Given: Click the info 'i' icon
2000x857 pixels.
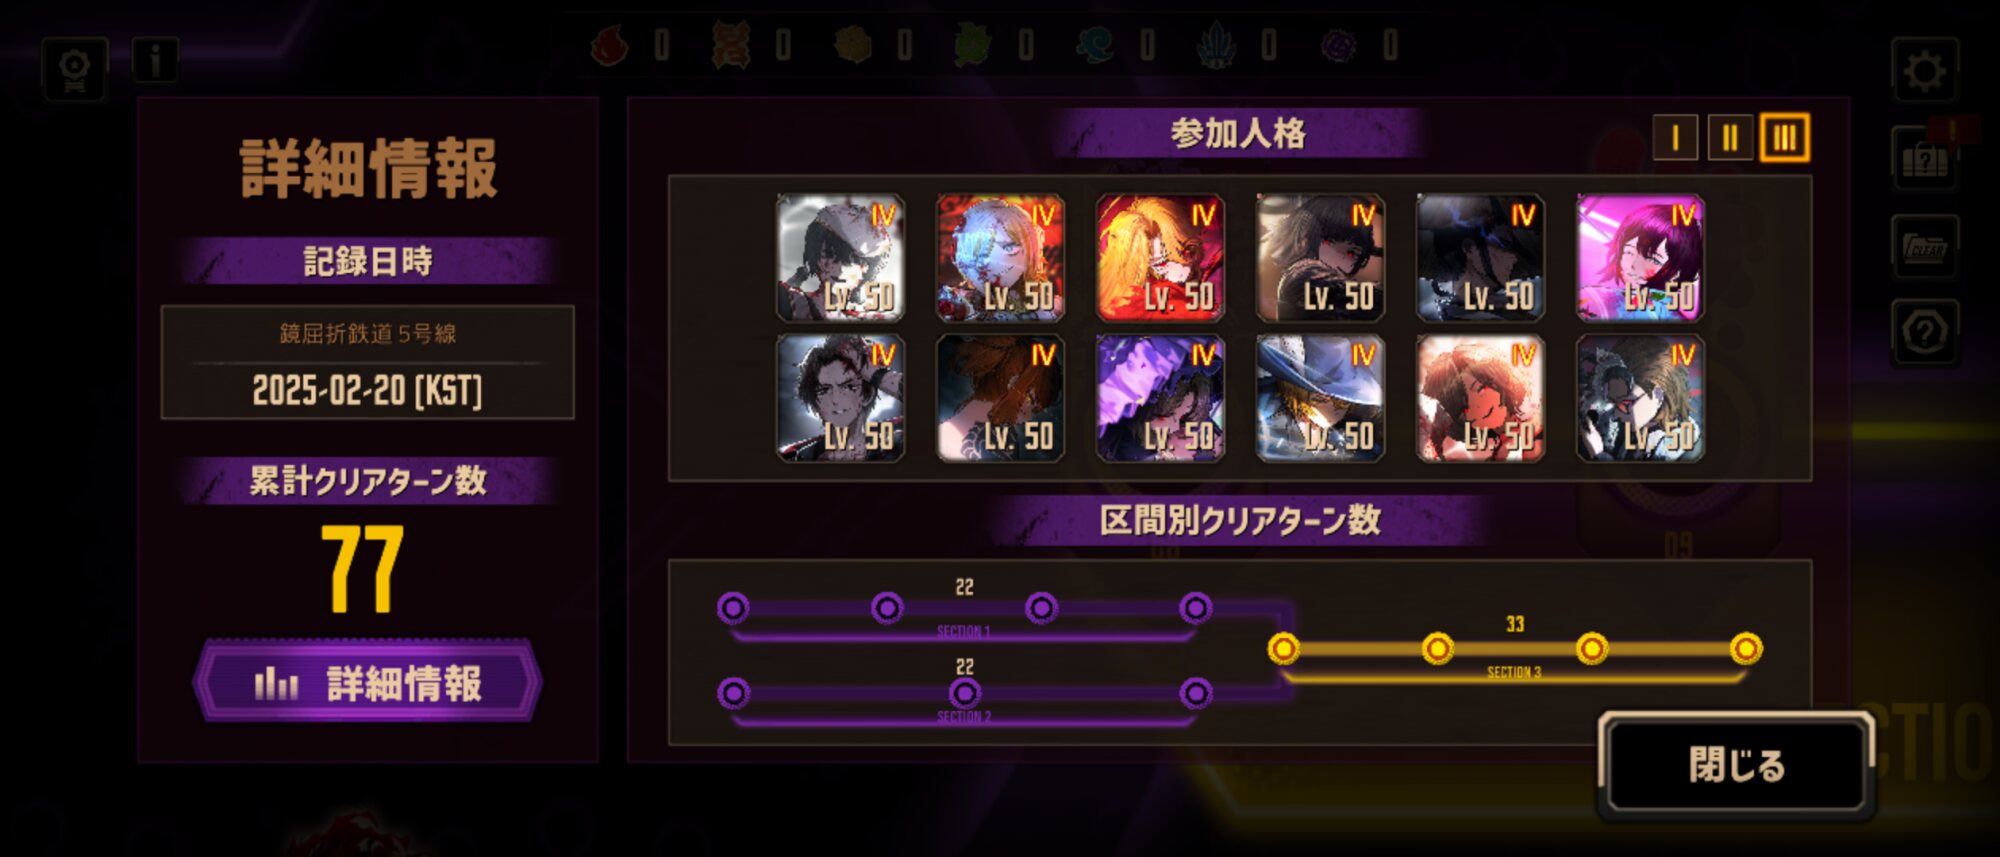Looking at the screenshot, I should point(155,60).
